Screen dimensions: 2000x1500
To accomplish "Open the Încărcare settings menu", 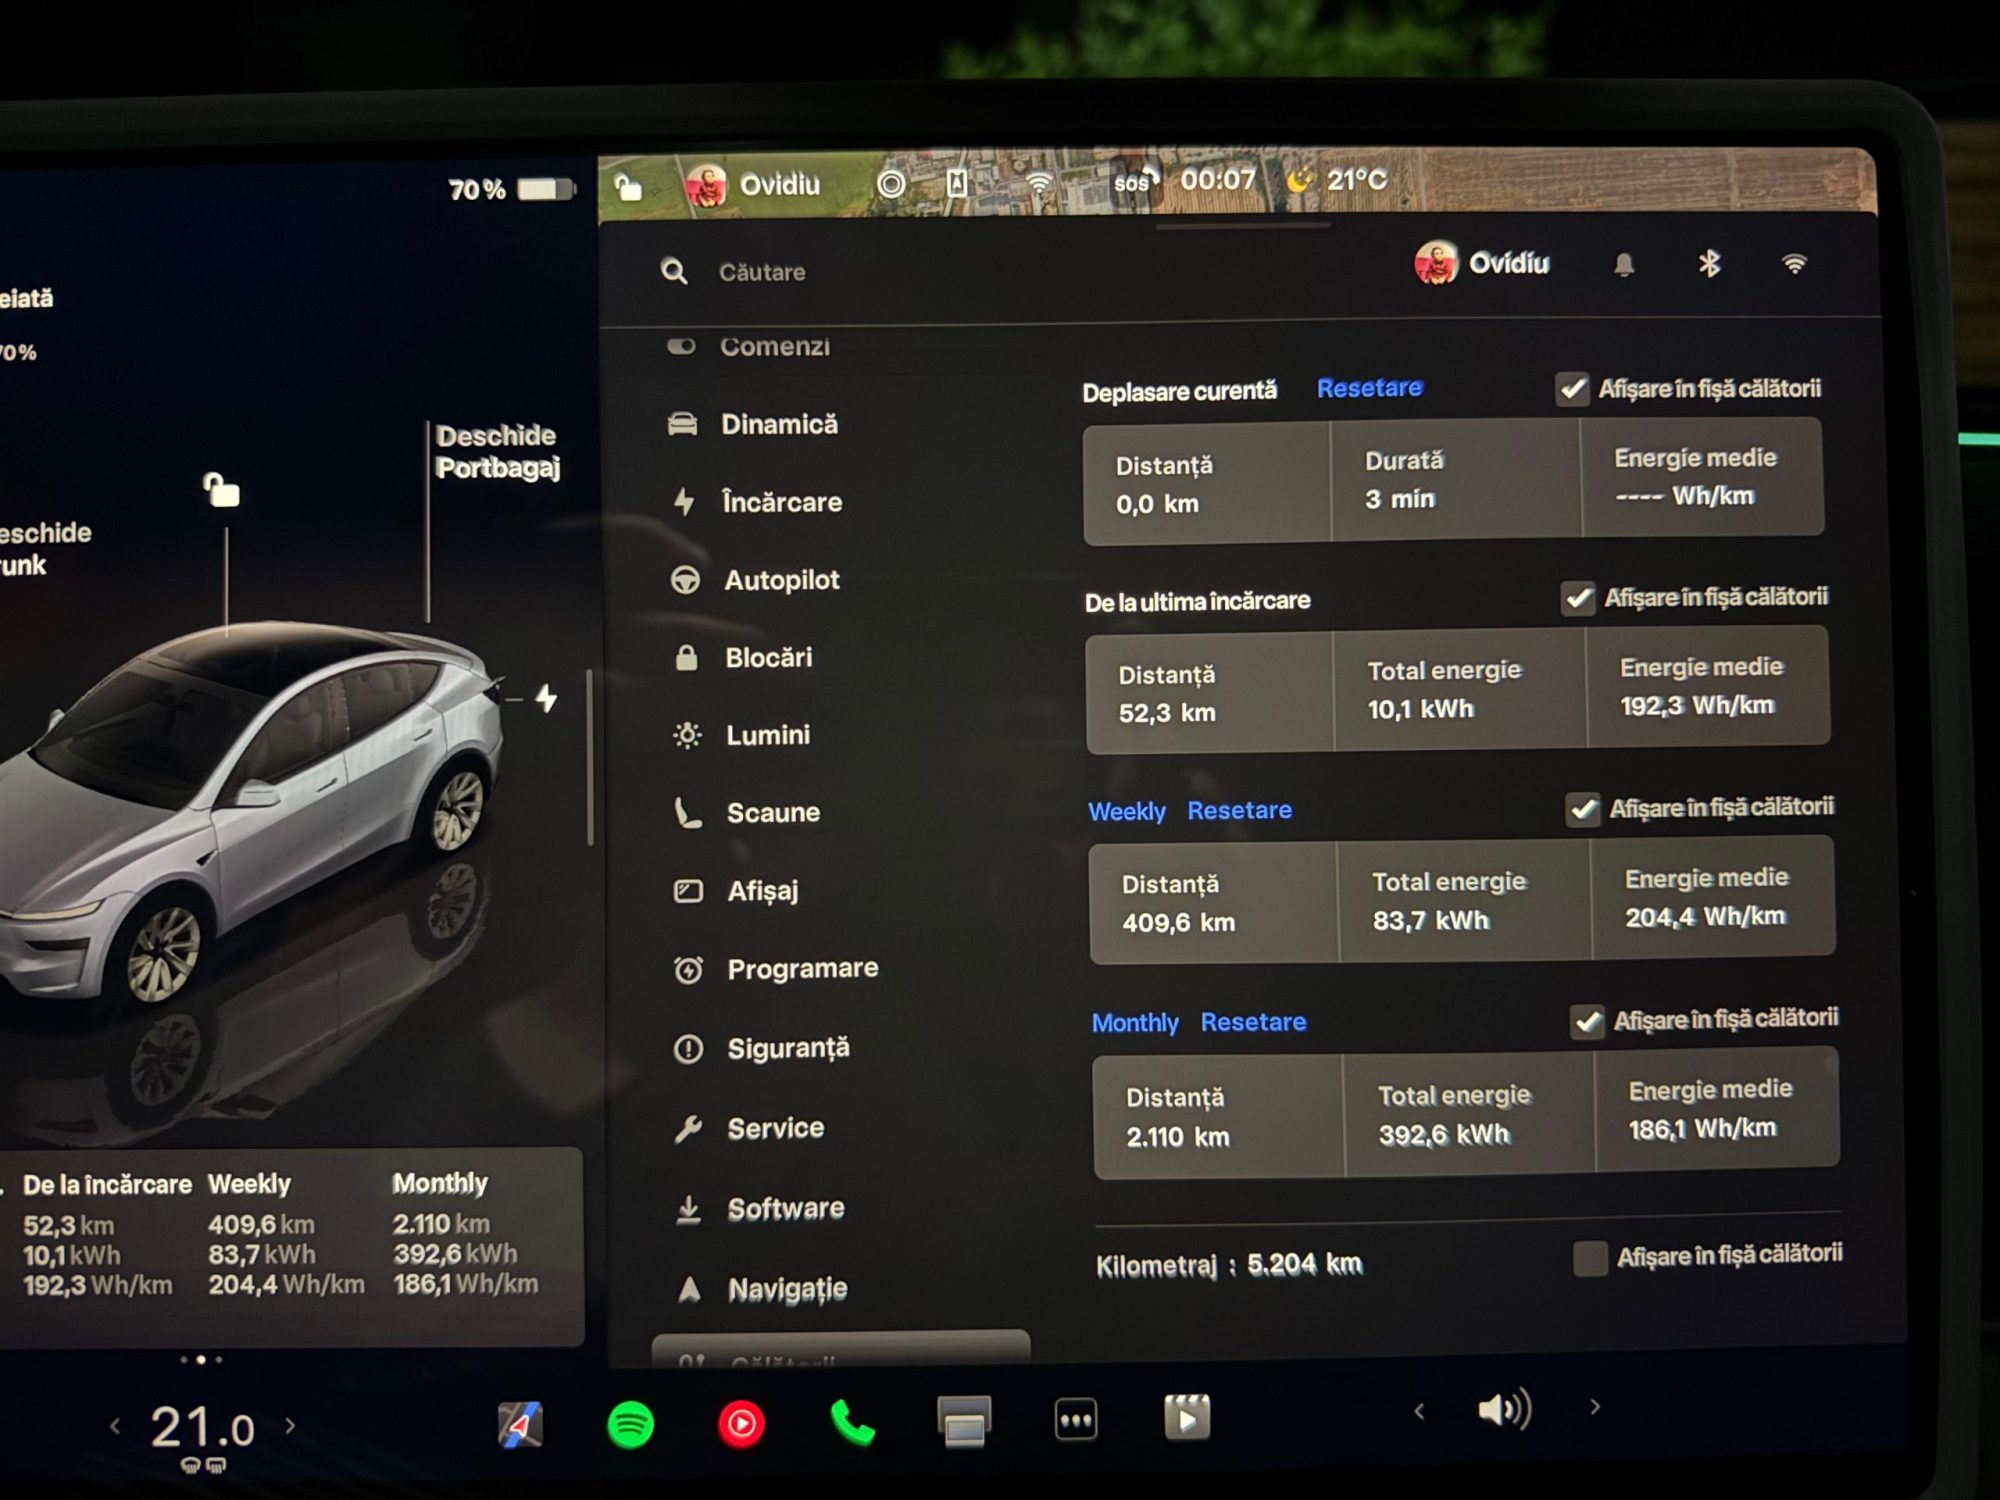I will click(781, 502).
